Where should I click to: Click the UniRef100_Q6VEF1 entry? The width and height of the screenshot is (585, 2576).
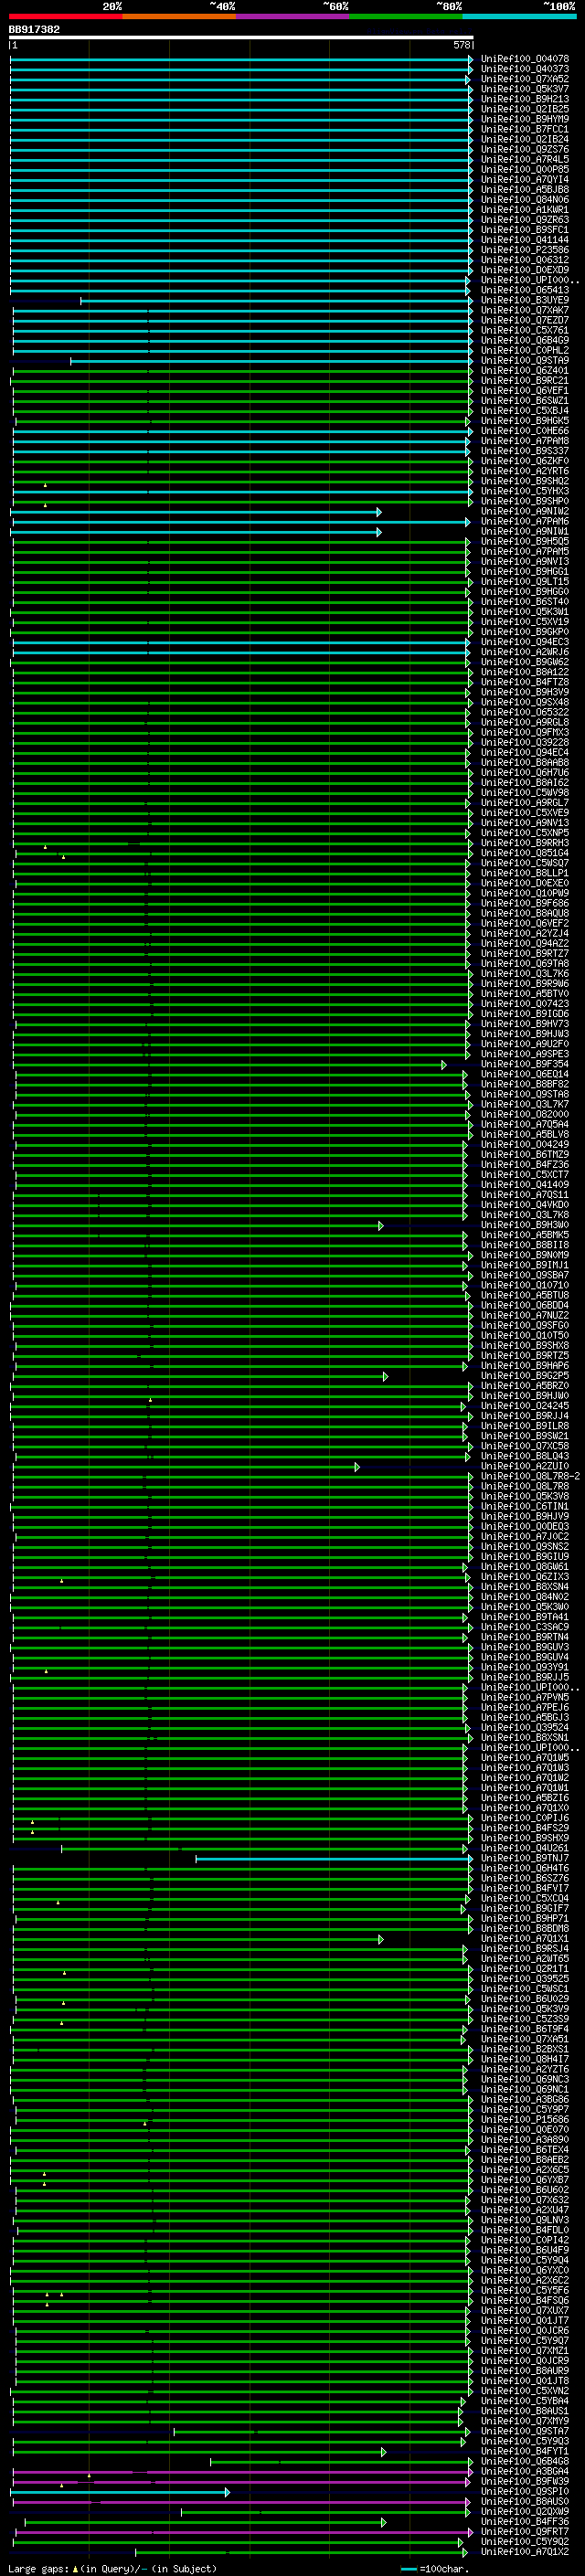coord(525,391)
